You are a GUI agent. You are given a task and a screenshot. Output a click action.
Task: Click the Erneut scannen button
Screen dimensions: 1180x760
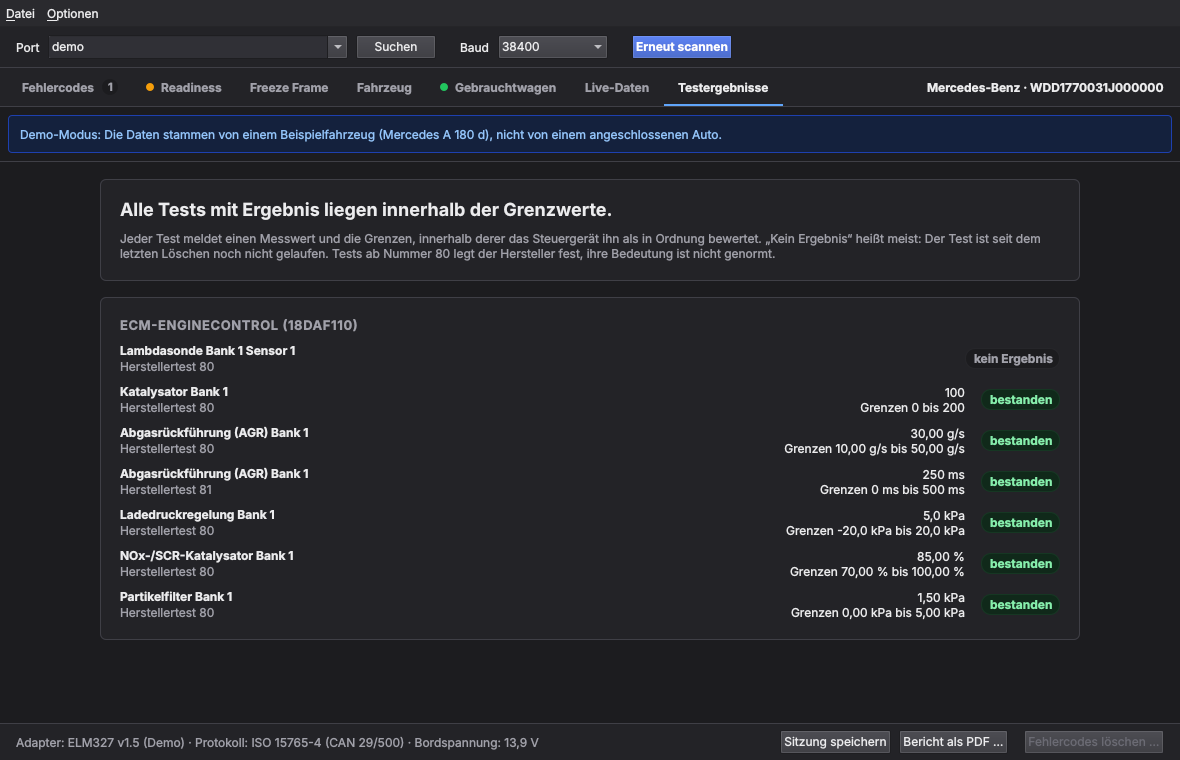[682, 47]
